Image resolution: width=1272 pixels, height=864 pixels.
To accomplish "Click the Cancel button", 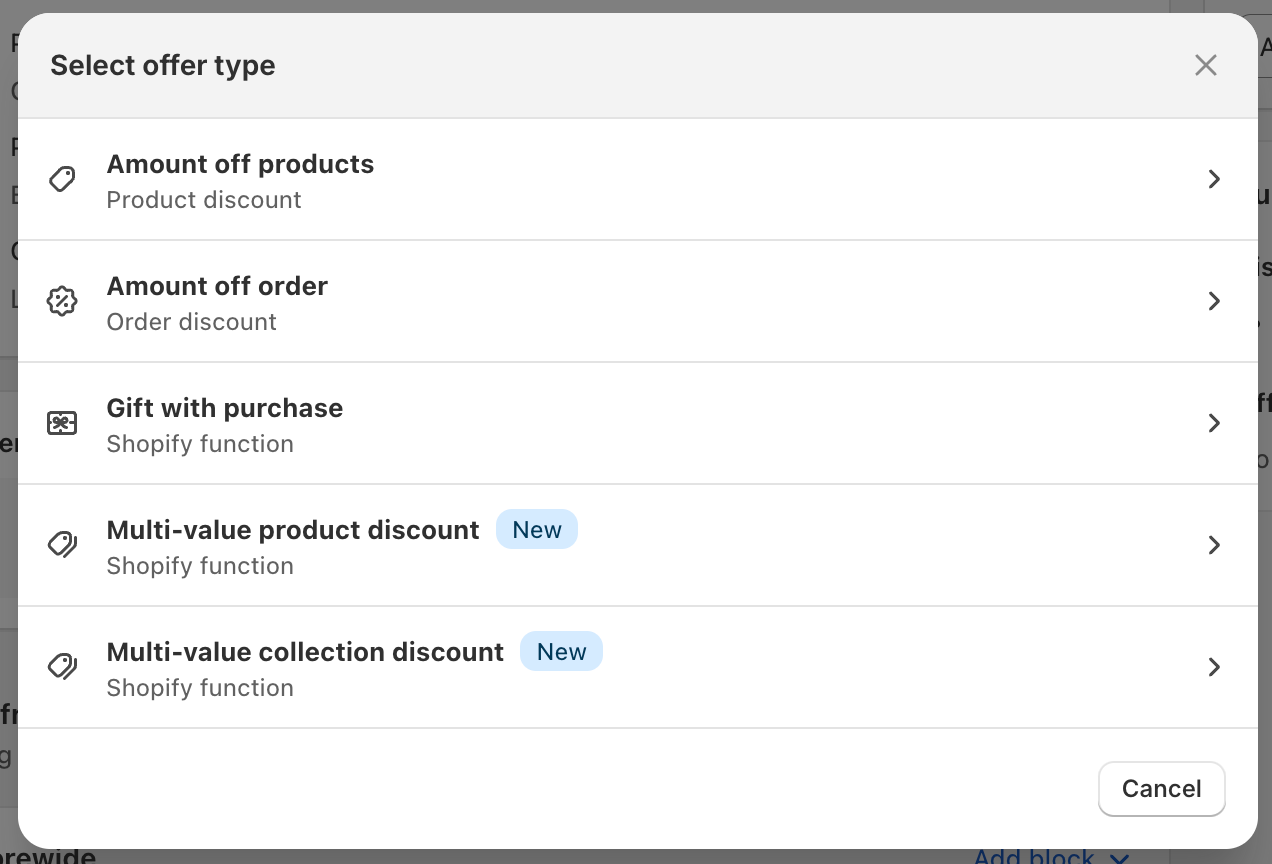I will tap(1161, 789).
